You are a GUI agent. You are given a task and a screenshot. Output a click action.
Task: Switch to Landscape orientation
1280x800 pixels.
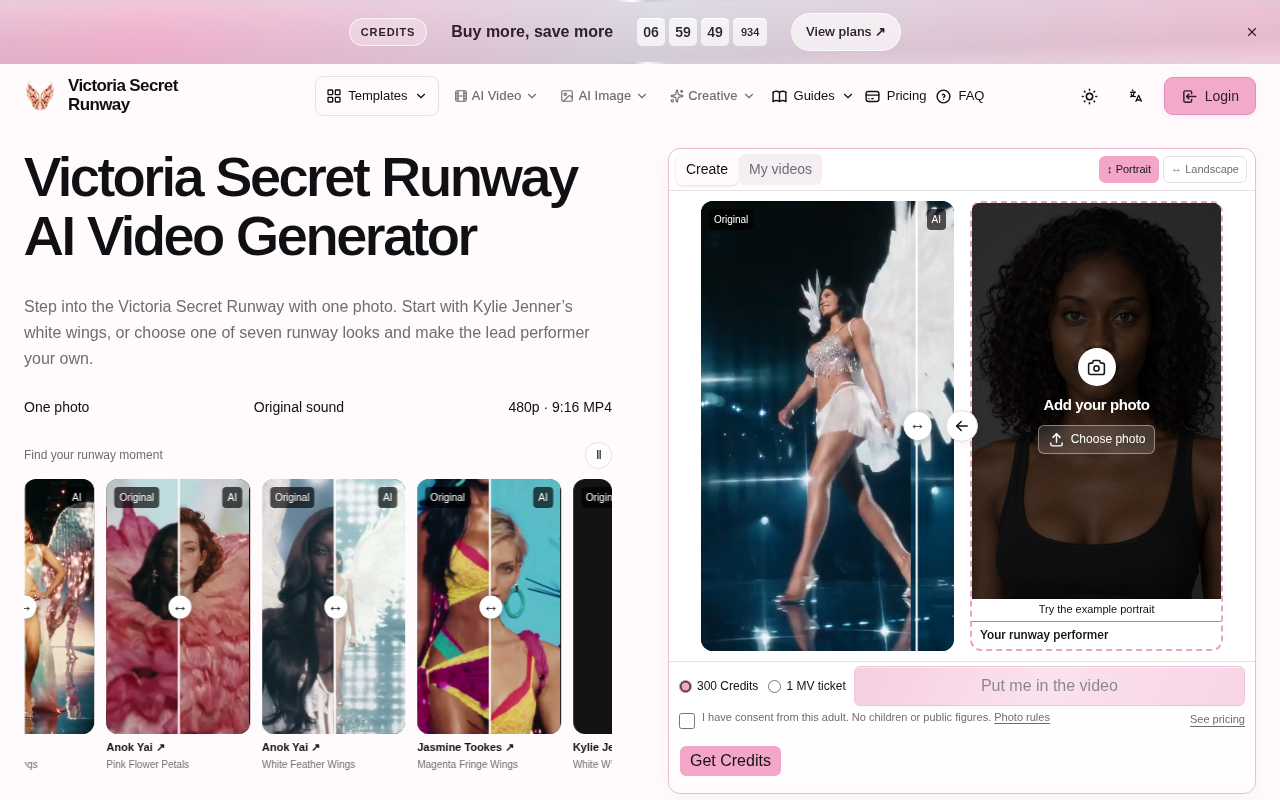pyautogui.click(x=1205, y=170)
